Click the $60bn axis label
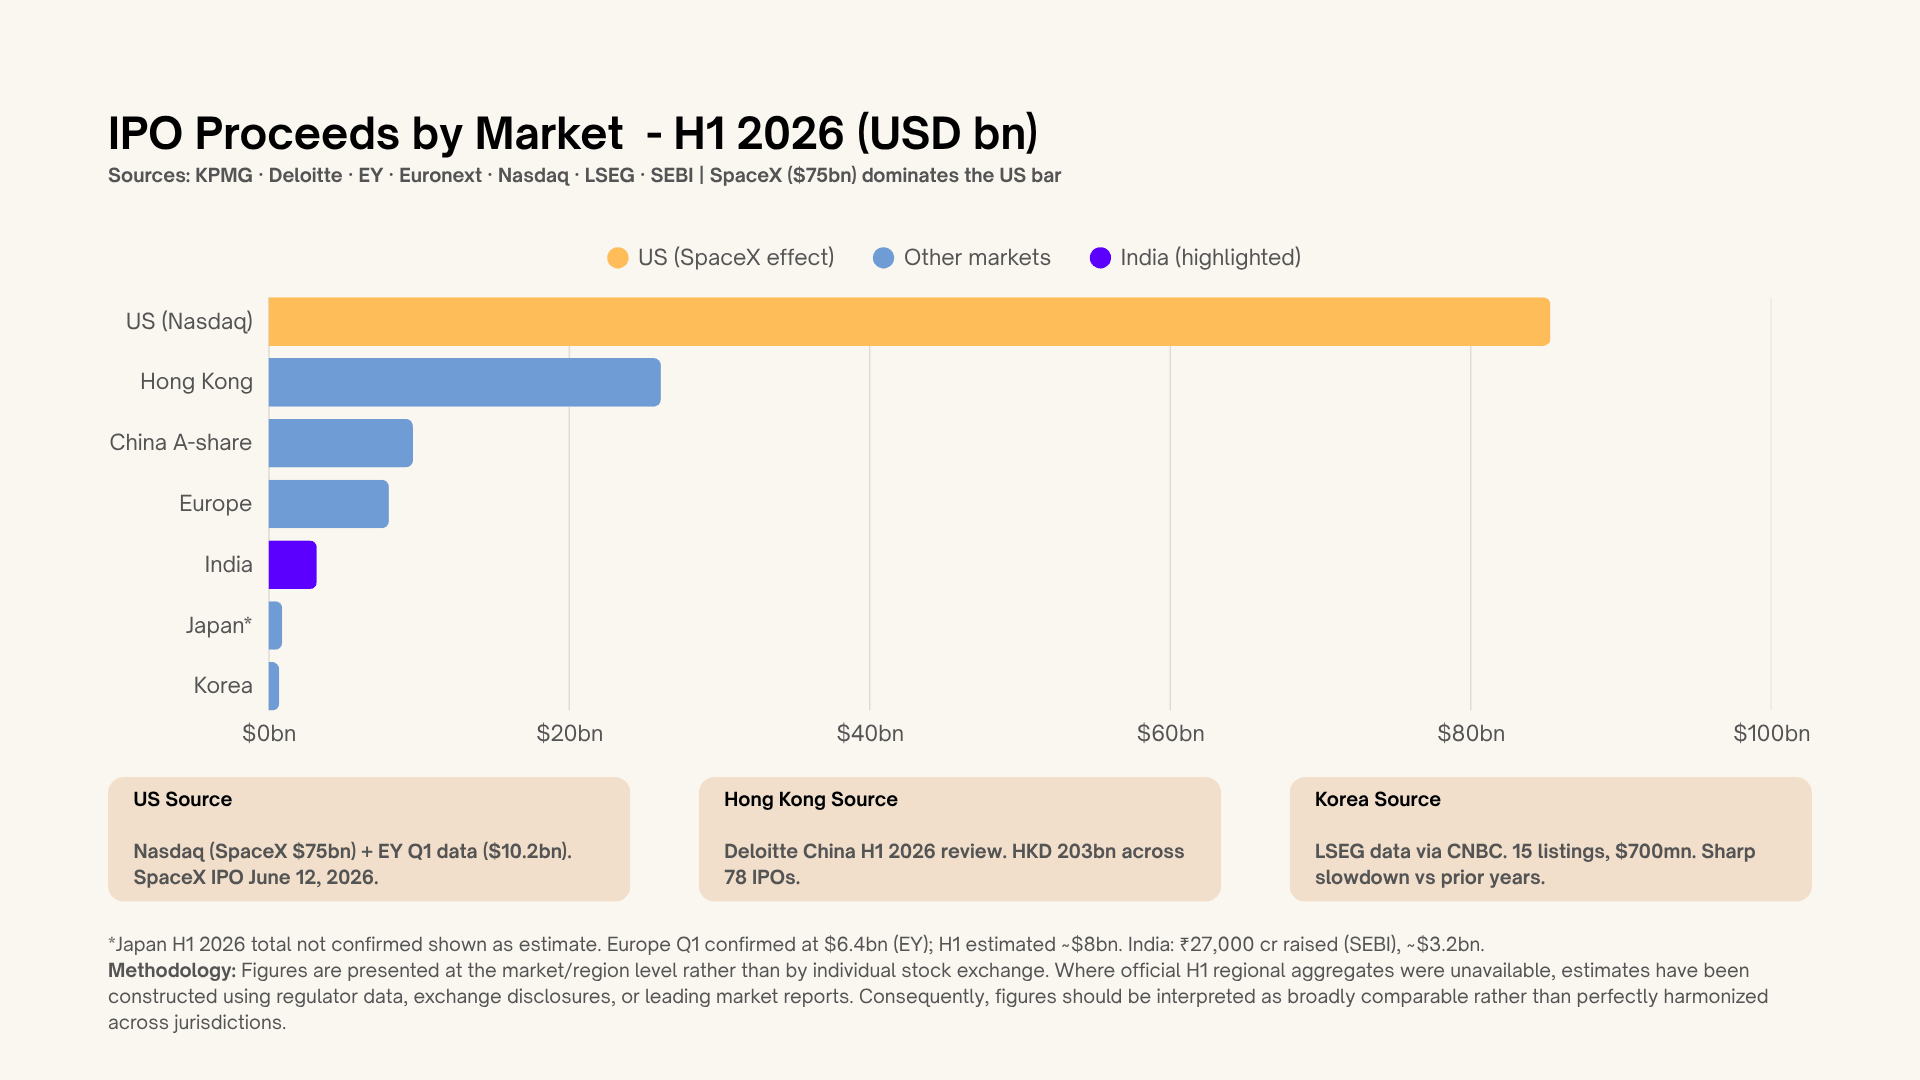 pyautogui.click(x=1170, y=733)
